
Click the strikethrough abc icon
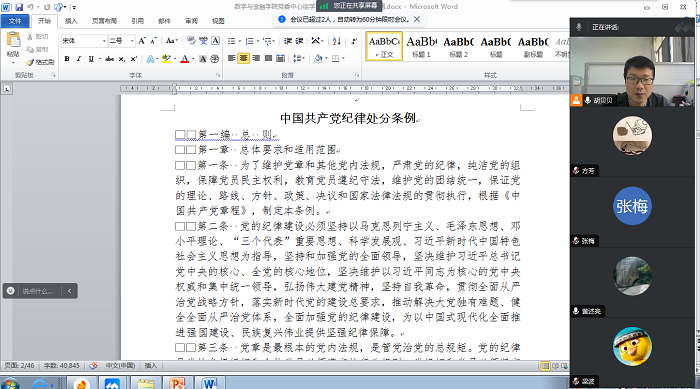tap(109, 59)
